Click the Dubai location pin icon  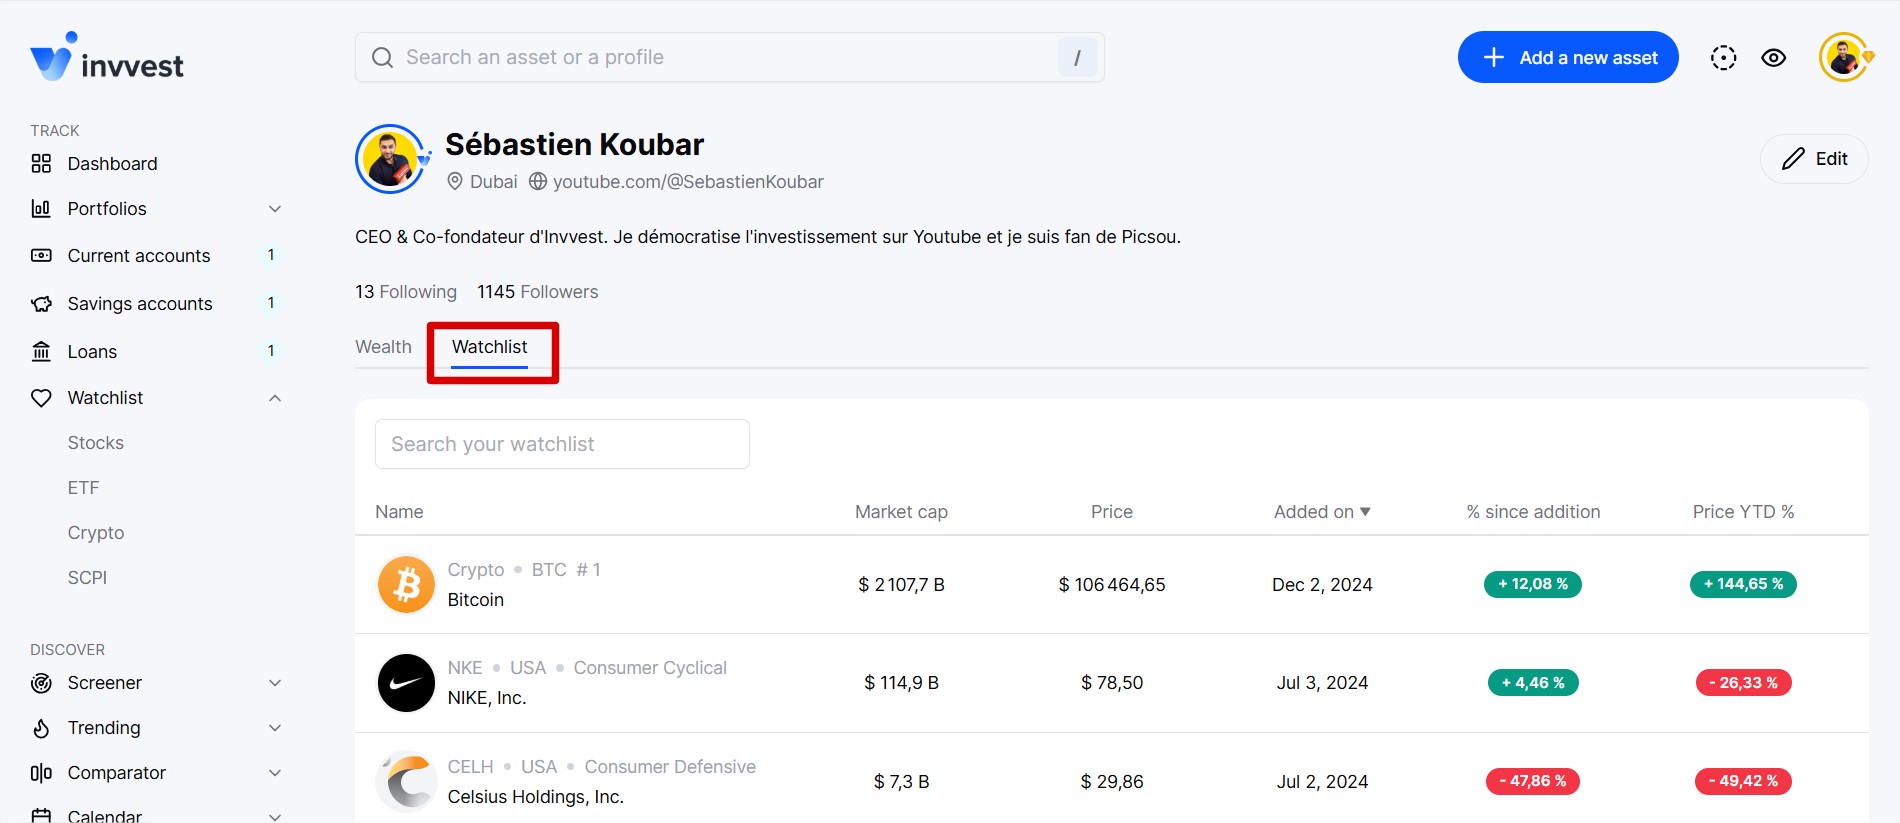click(454, 181)
